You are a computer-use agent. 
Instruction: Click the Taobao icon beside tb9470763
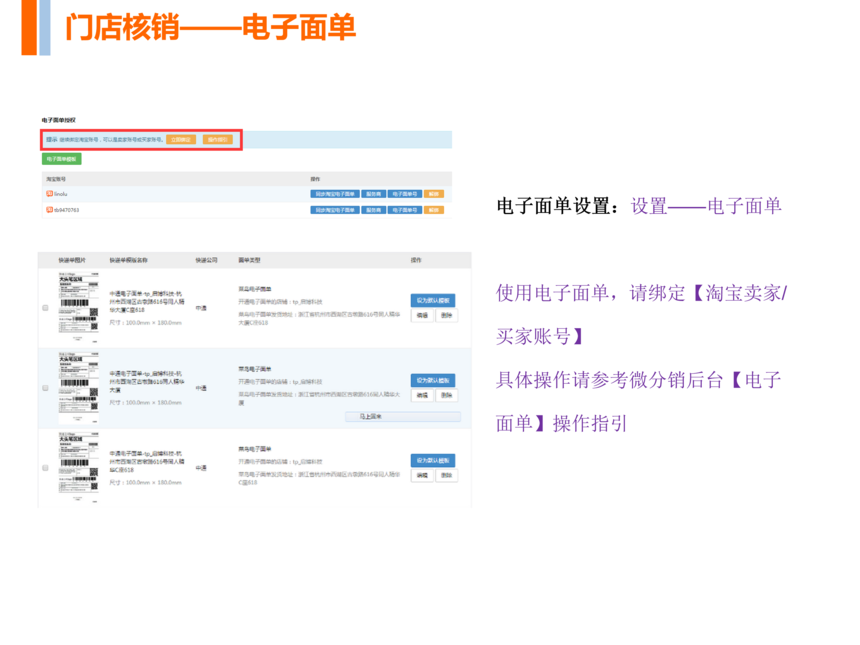(x=49, y=210)
